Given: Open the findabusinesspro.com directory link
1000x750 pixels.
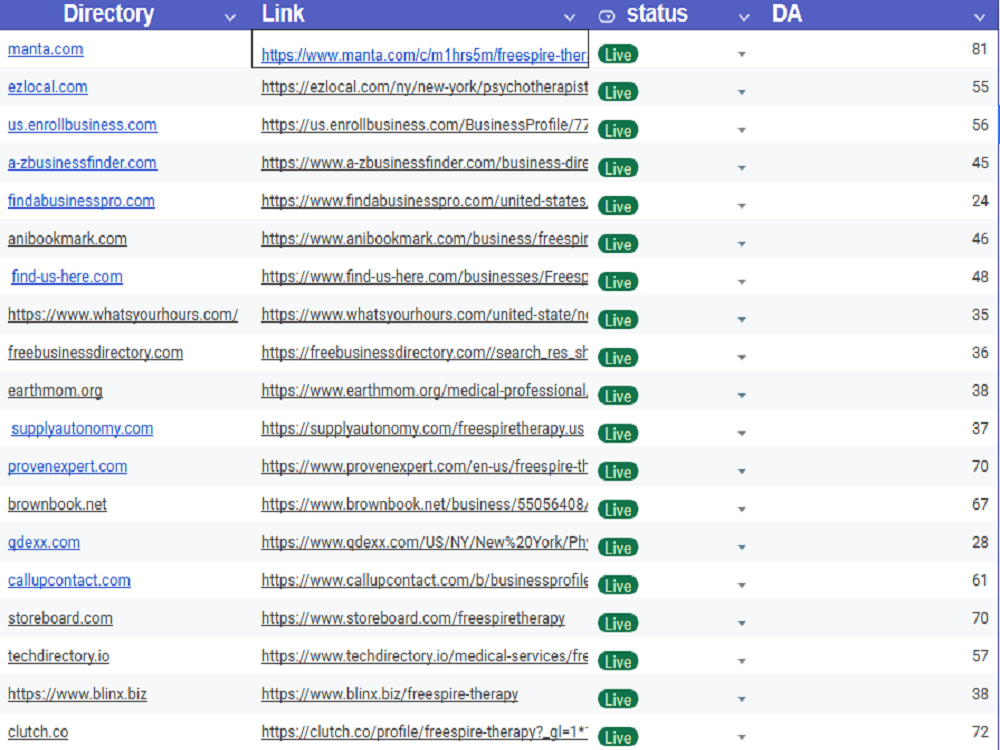Looking at the screenshot, I should coord(81,201).
